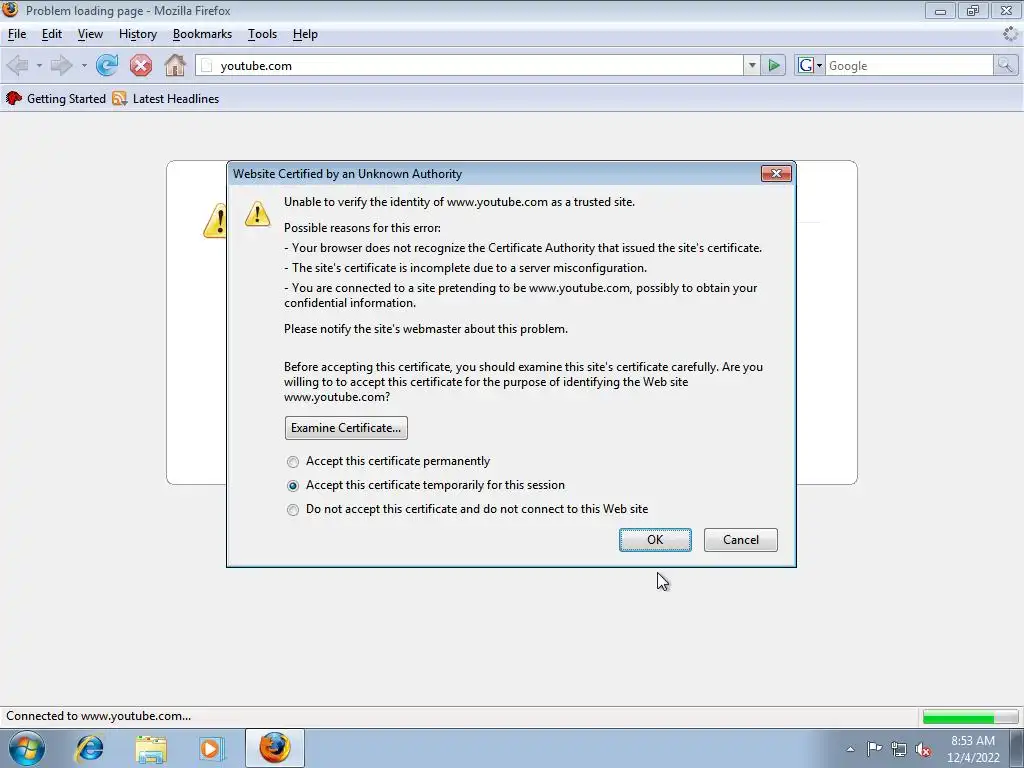This screenshot has width=1024, height=768.
Task: Click the muted volume tray icon
Action: tap(923, 750)
